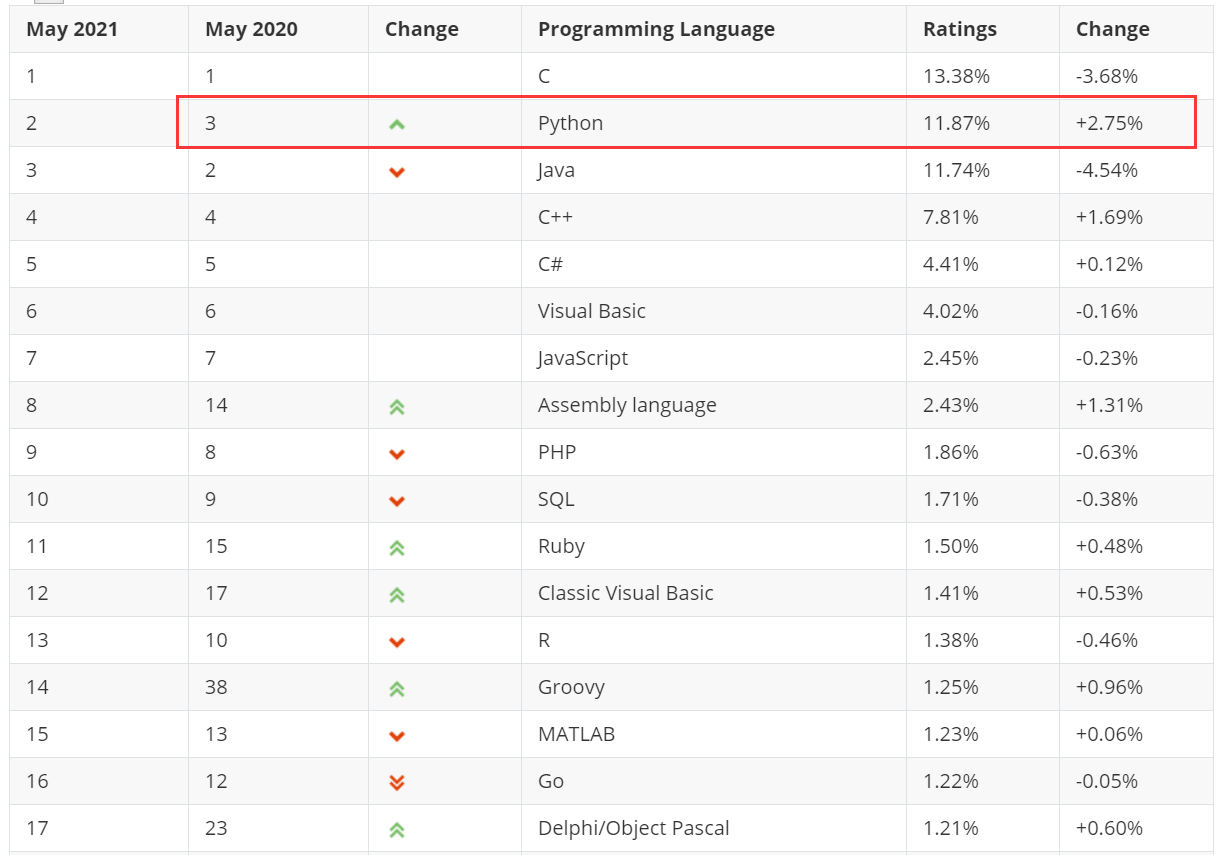Image resolution: width=1225 pixels, height=855 pixels.
Task: Click the double up arrow for Assembly language
Action: click(x=397, y=407)
